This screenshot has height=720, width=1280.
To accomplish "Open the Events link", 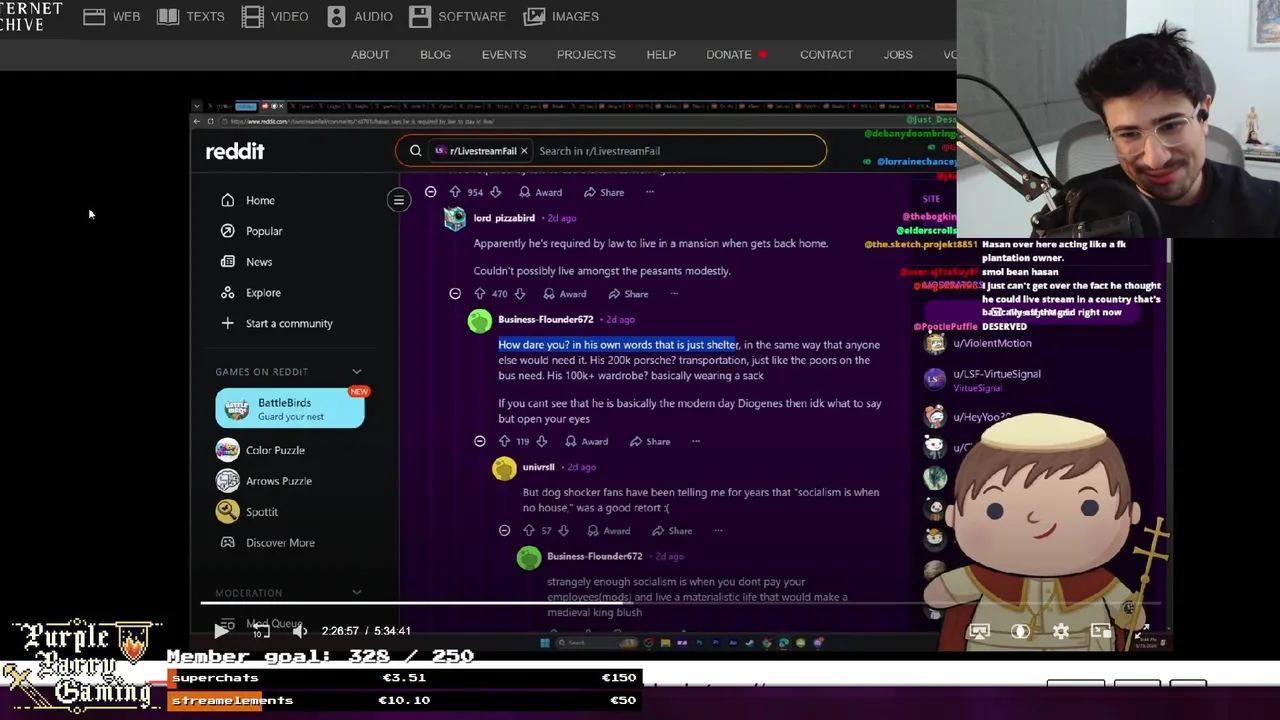I will (503, 55).
